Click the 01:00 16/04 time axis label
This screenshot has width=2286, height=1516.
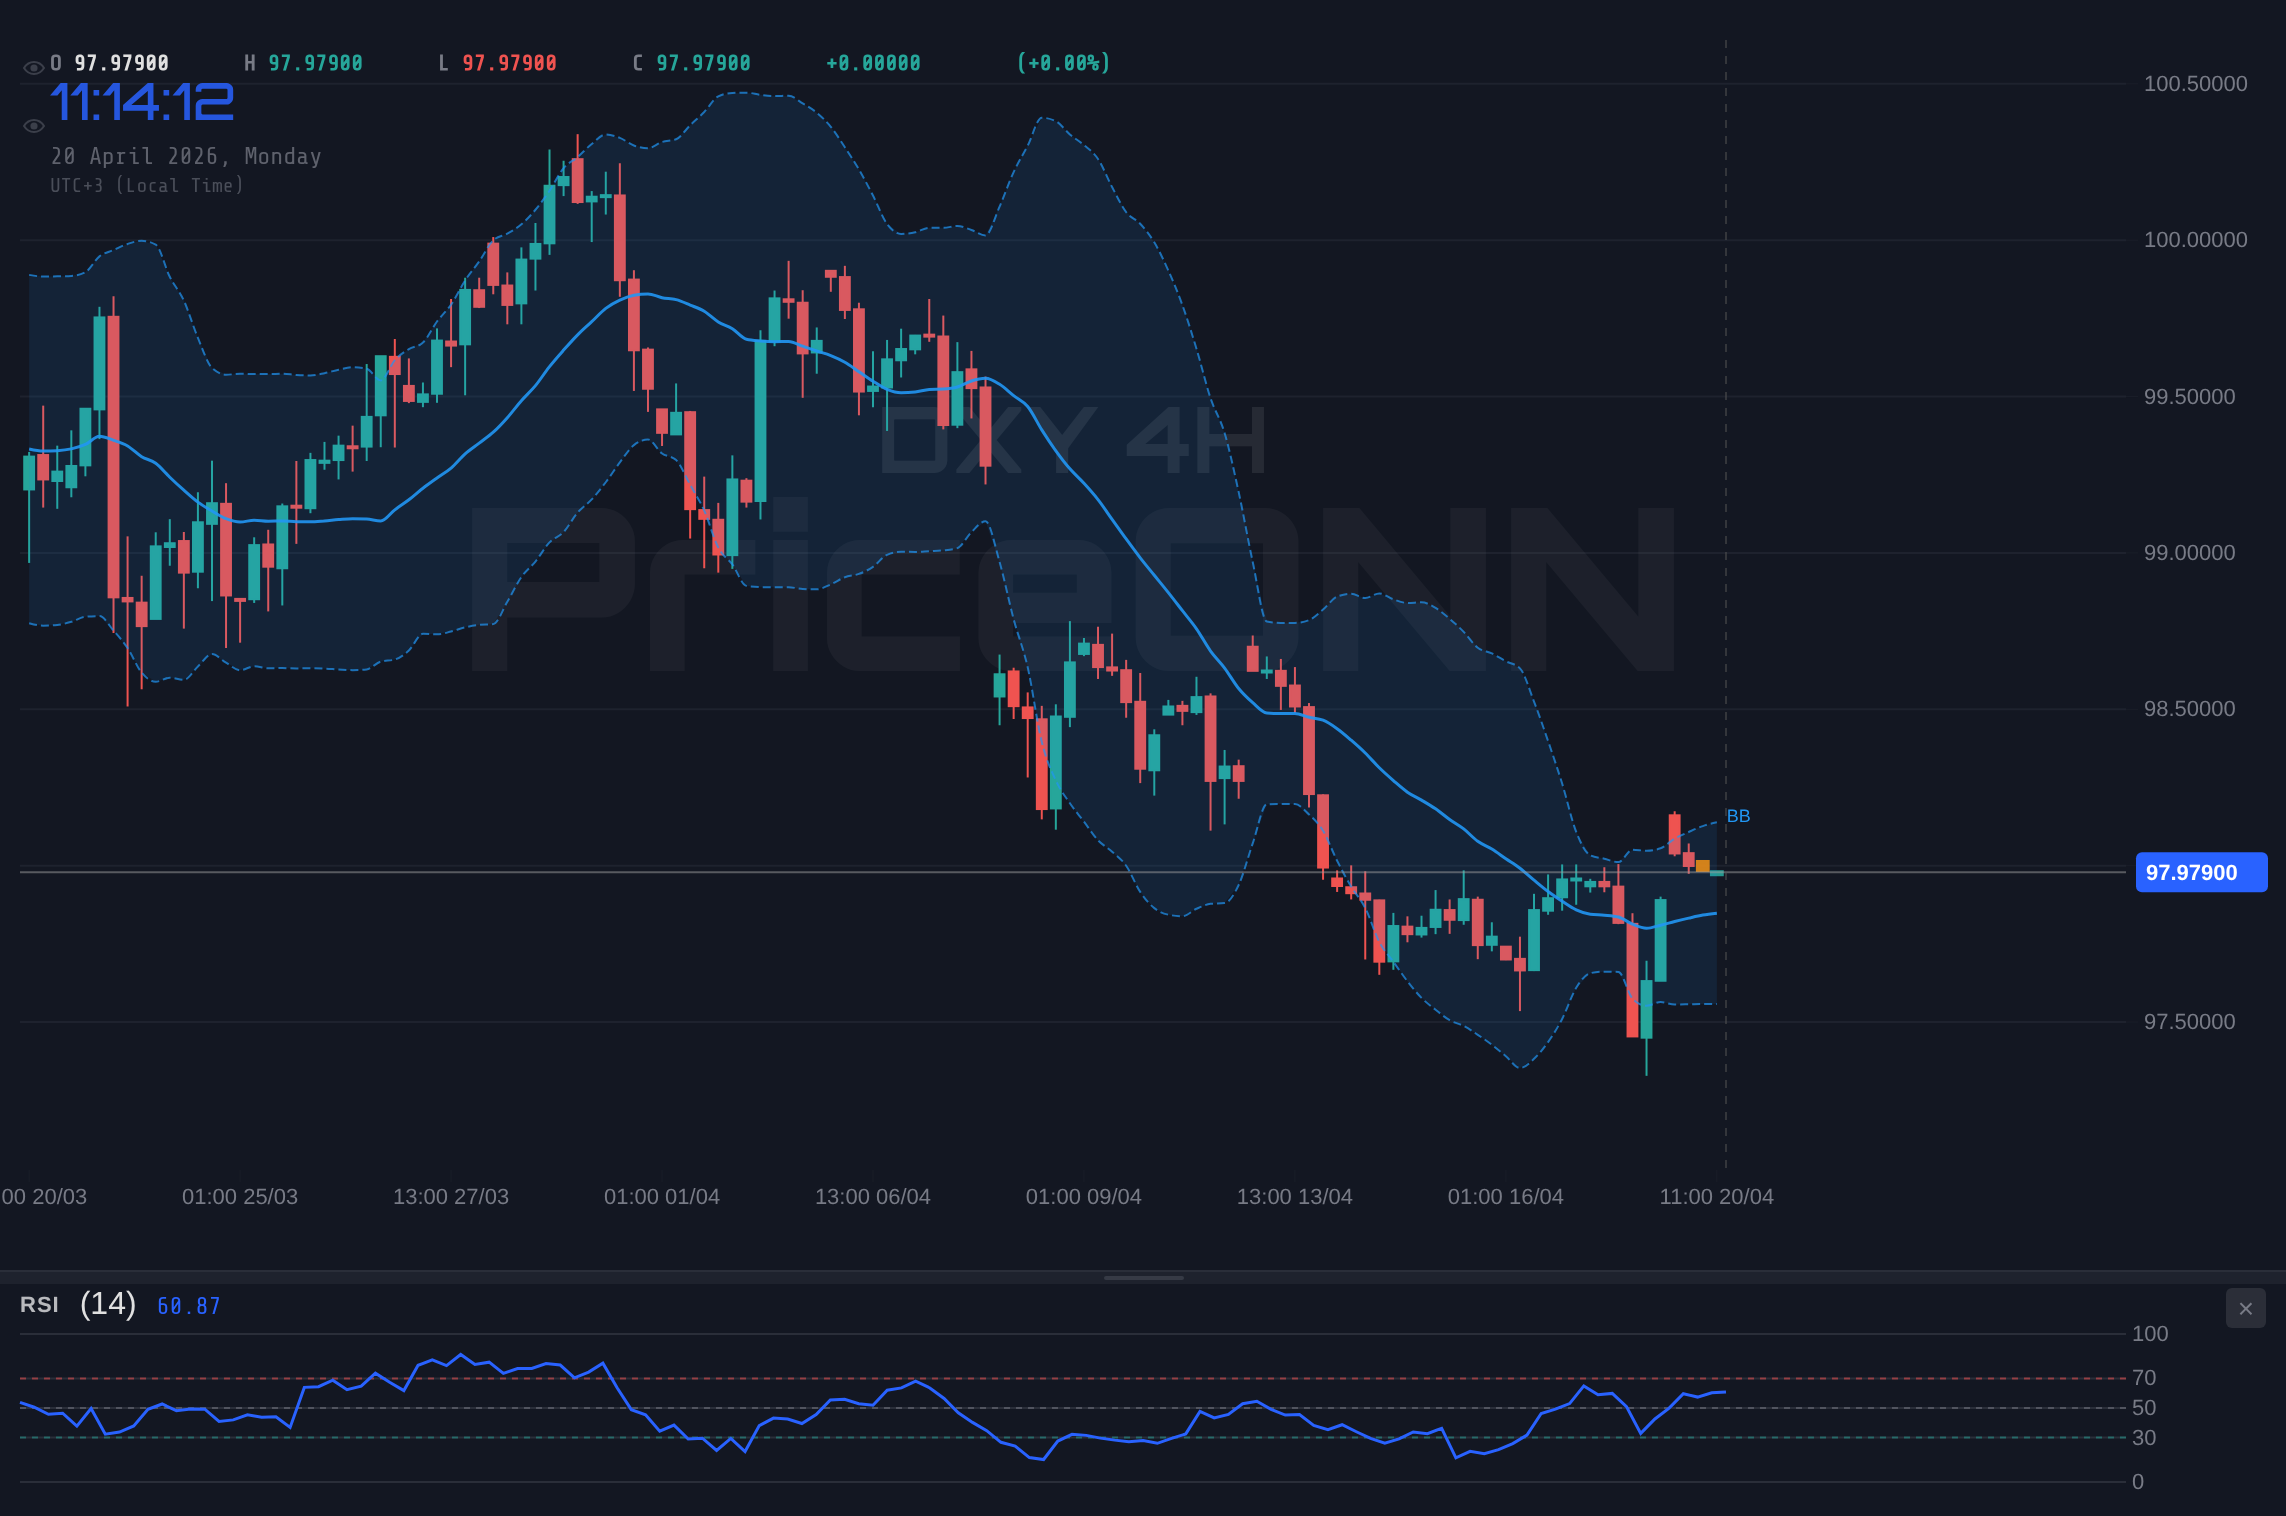(1506, 1197)
